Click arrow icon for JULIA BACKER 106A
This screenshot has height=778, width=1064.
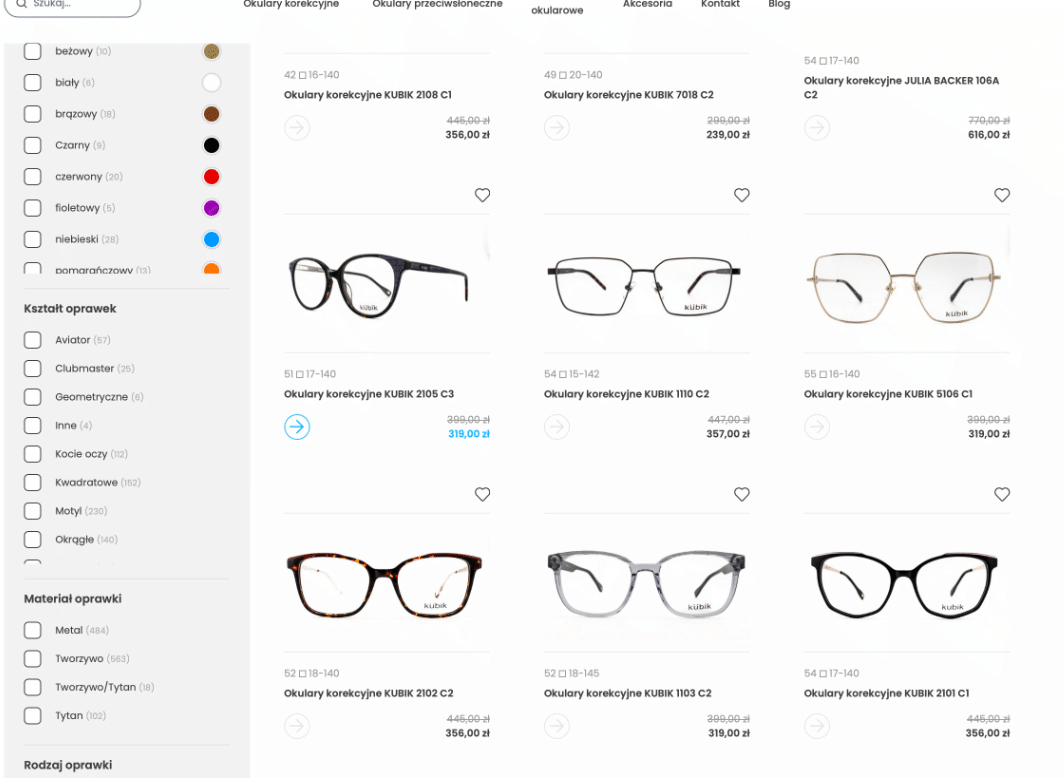point(817,128)
